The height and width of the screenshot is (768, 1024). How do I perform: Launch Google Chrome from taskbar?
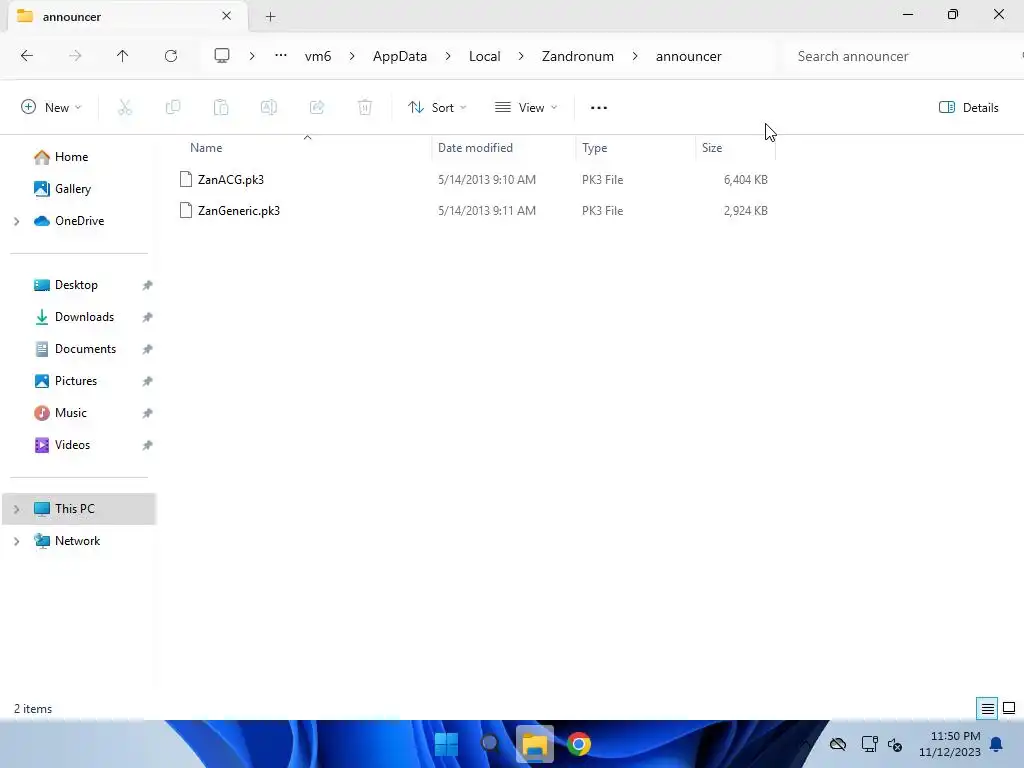coord(579,744)
